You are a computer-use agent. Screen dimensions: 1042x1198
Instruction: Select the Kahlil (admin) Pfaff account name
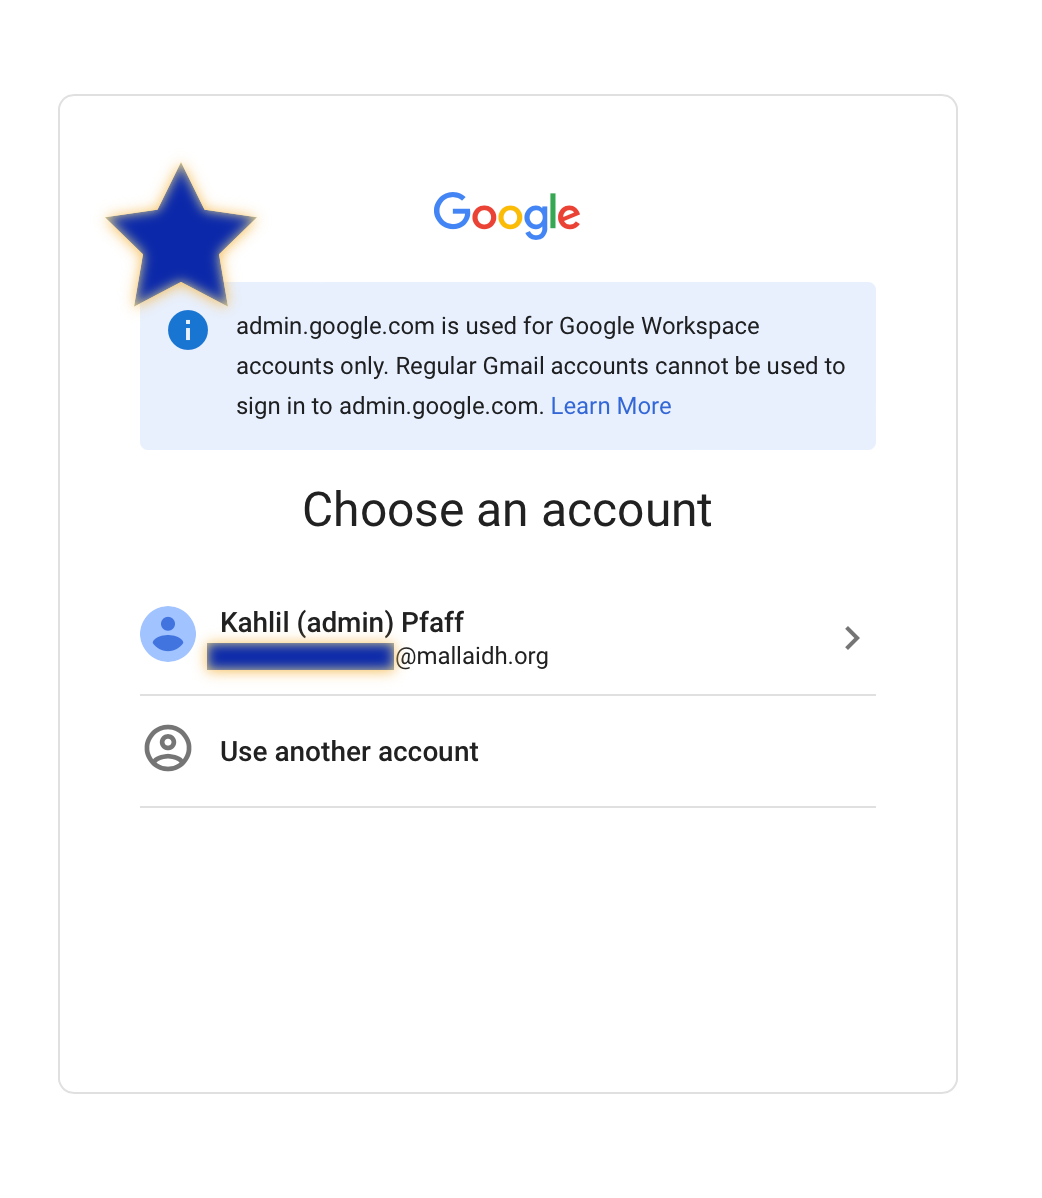[341, 622]
